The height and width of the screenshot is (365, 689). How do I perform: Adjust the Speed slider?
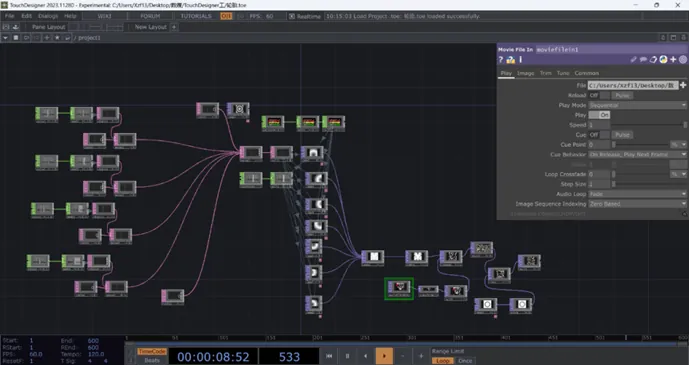click(x=649, y=125)
